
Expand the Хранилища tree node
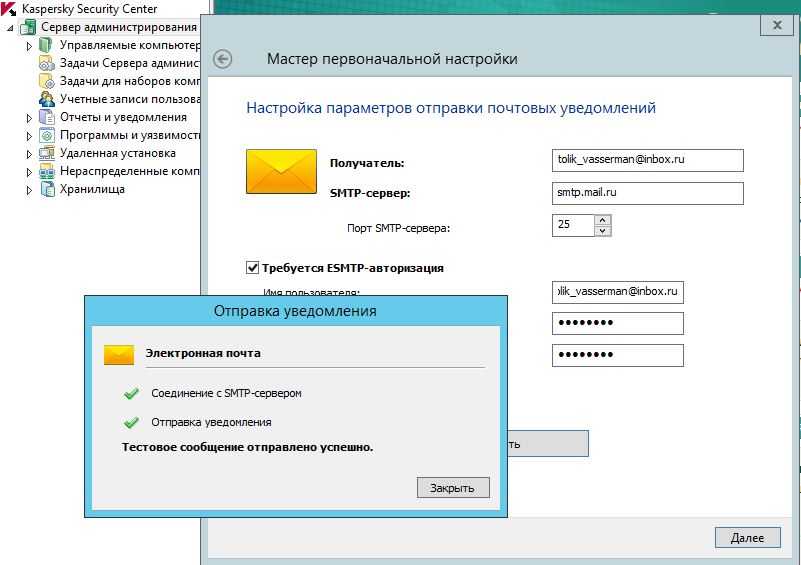tap(29, 190)
